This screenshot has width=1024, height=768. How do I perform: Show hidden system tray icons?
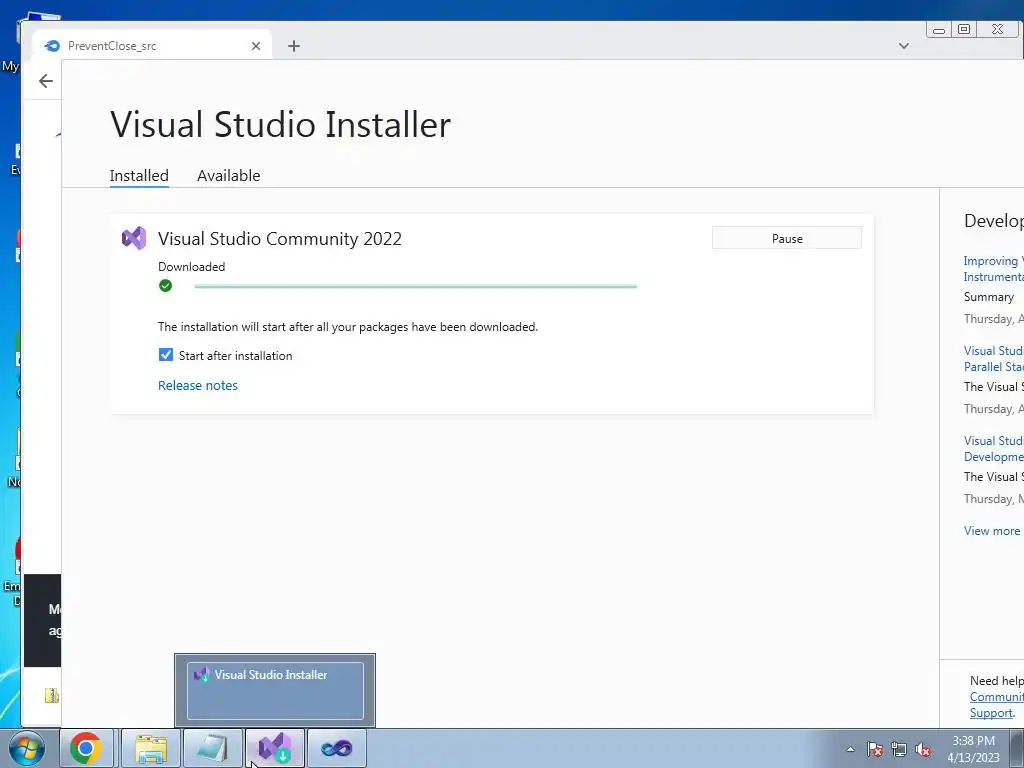point(850,749)
